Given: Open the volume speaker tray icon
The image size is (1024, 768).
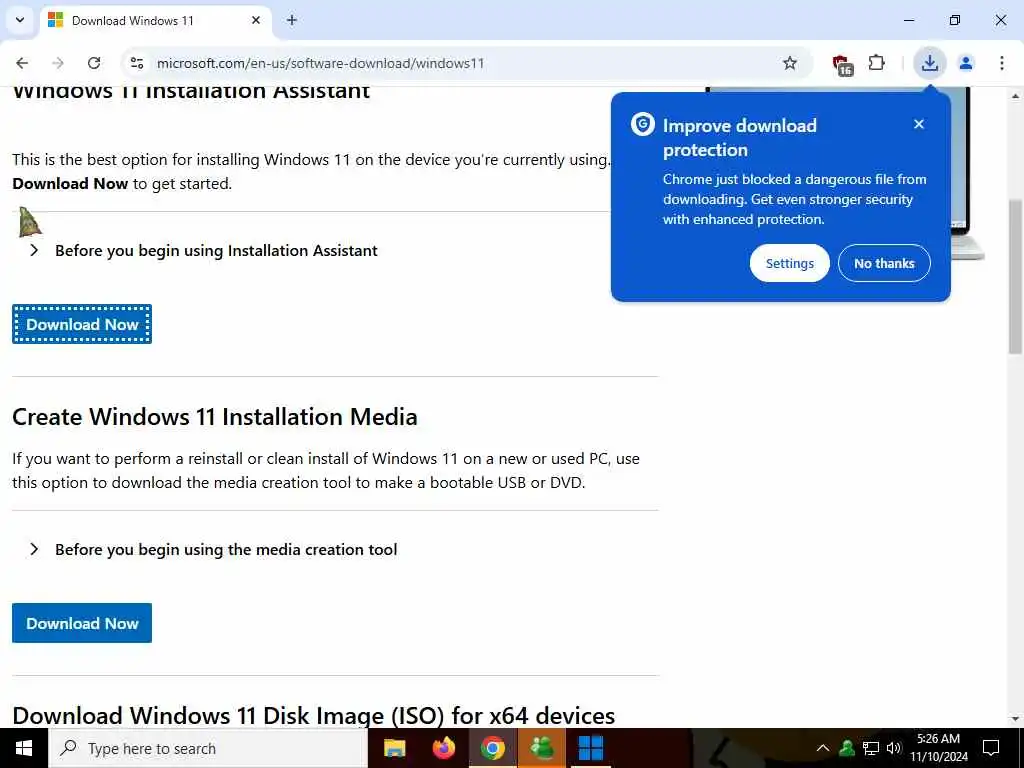Looking at the screenshot, I should tap(893, 748).
